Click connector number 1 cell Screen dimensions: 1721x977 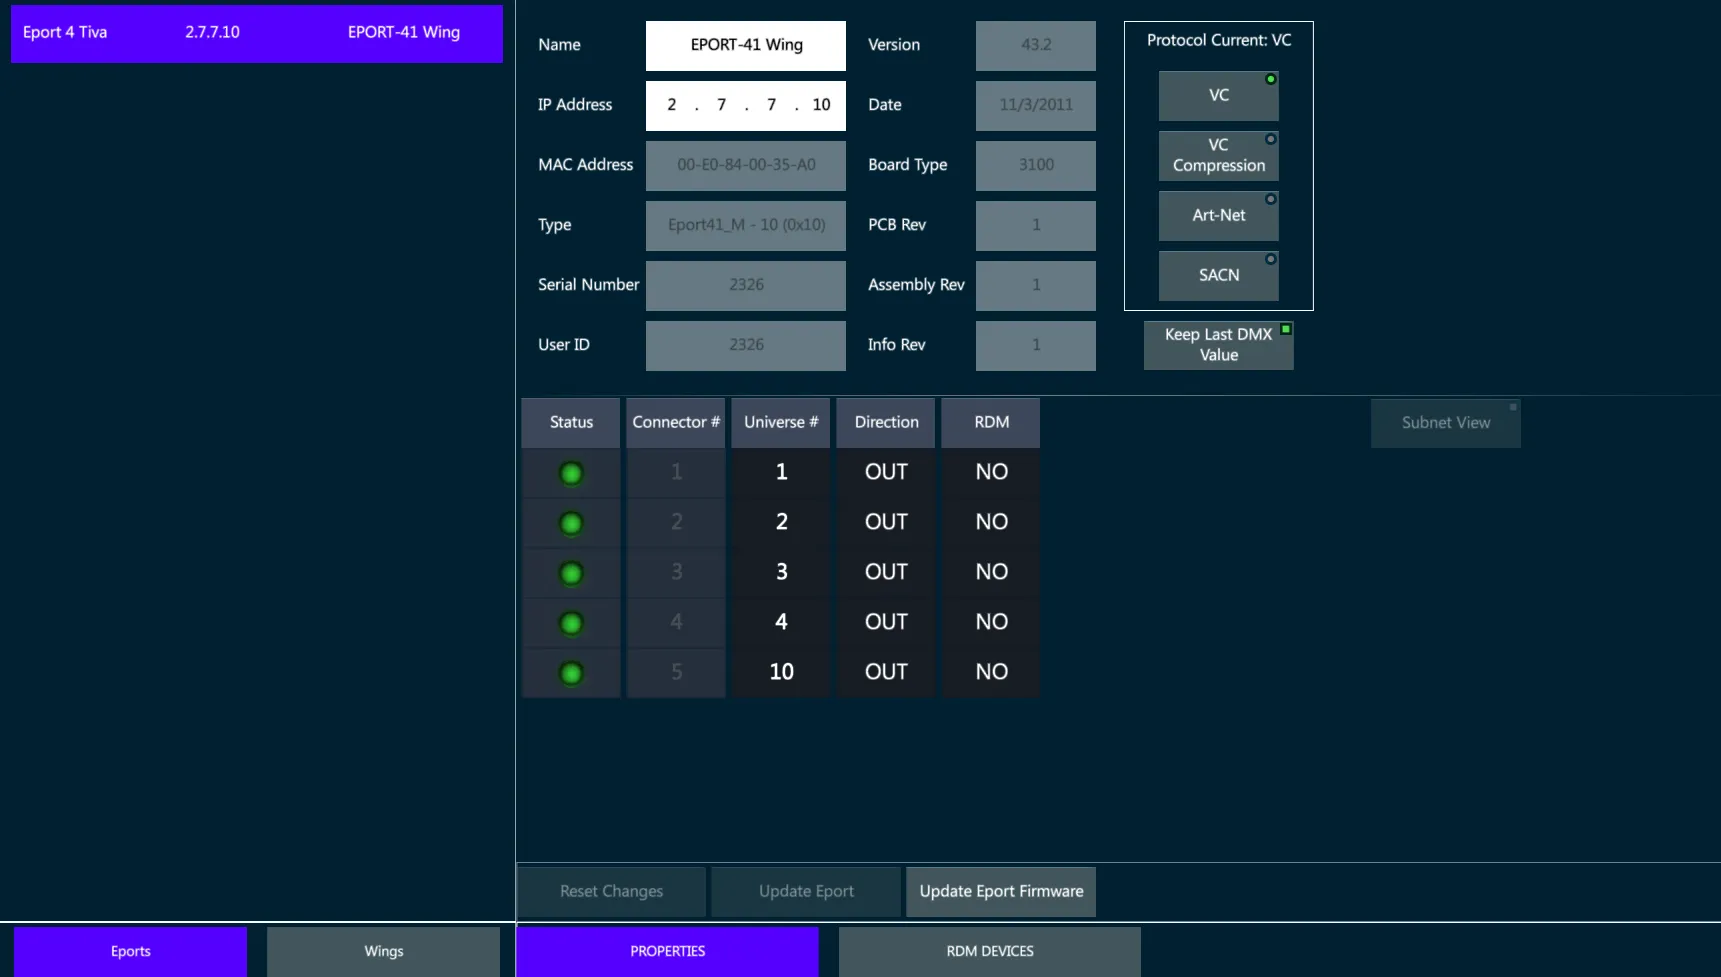pyautogui.click(x=676, y=473)
